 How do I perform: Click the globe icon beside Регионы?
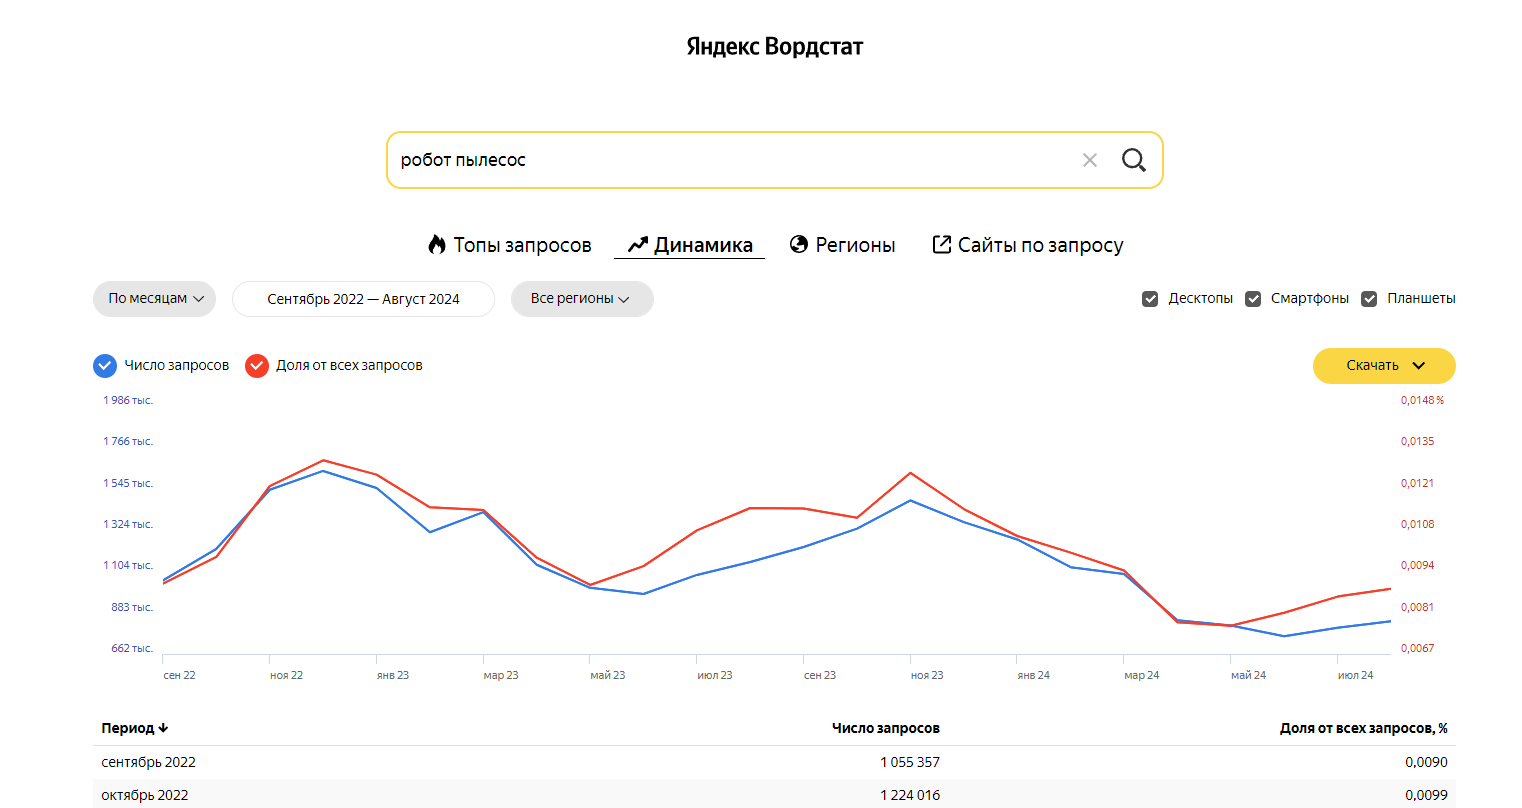pos(799,244)
